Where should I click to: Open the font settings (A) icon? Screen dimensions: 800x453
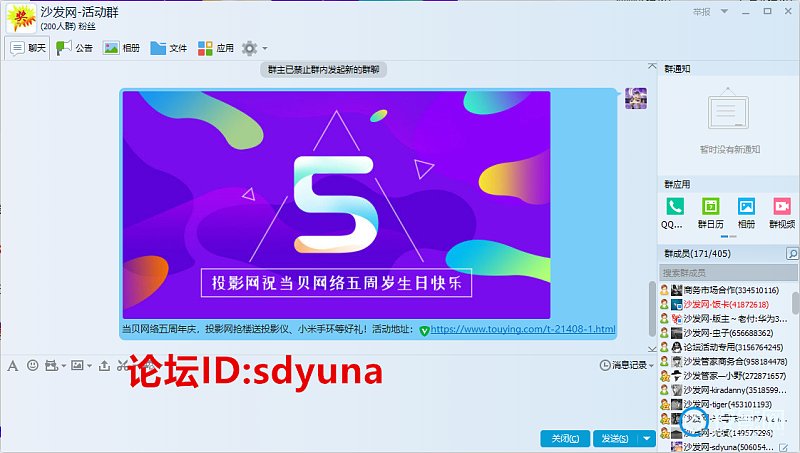point(13,365)
